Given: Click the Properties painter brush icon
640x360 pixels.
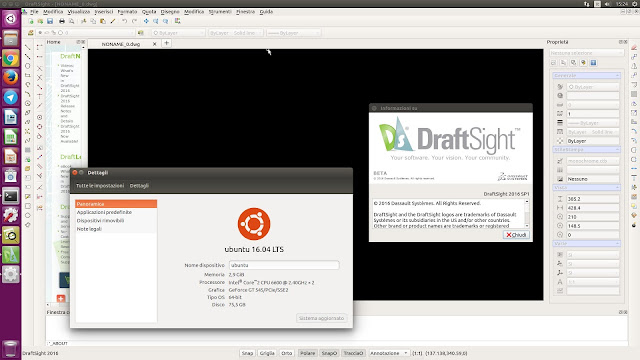Looking at the screenshot, I should pyautogui.click(x=113, y=21).
